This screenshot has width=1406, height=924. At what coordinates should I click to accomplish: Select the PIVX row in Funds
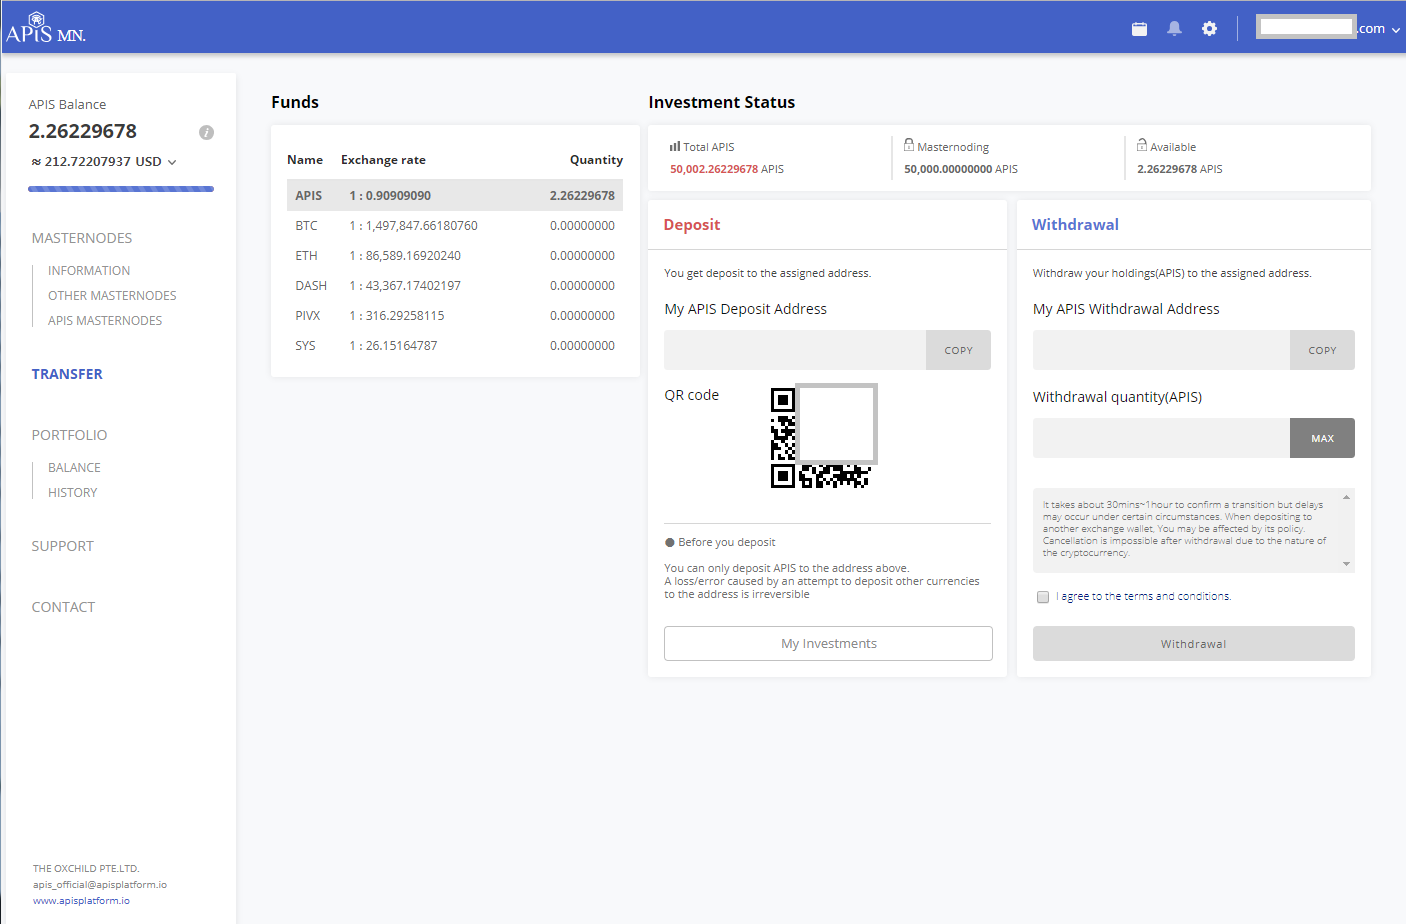pyautogui.click(x=455, y=316)
